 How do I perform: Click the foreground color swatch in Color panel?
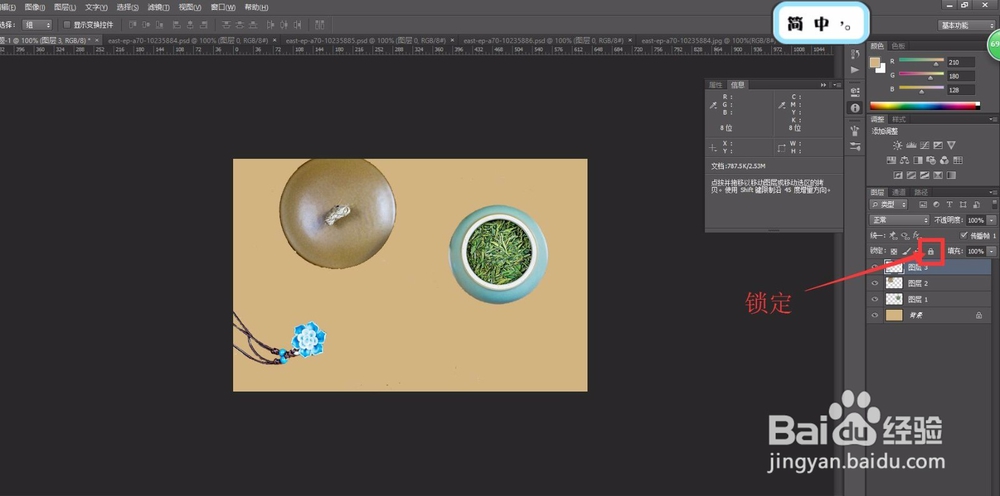pos(874,62)
